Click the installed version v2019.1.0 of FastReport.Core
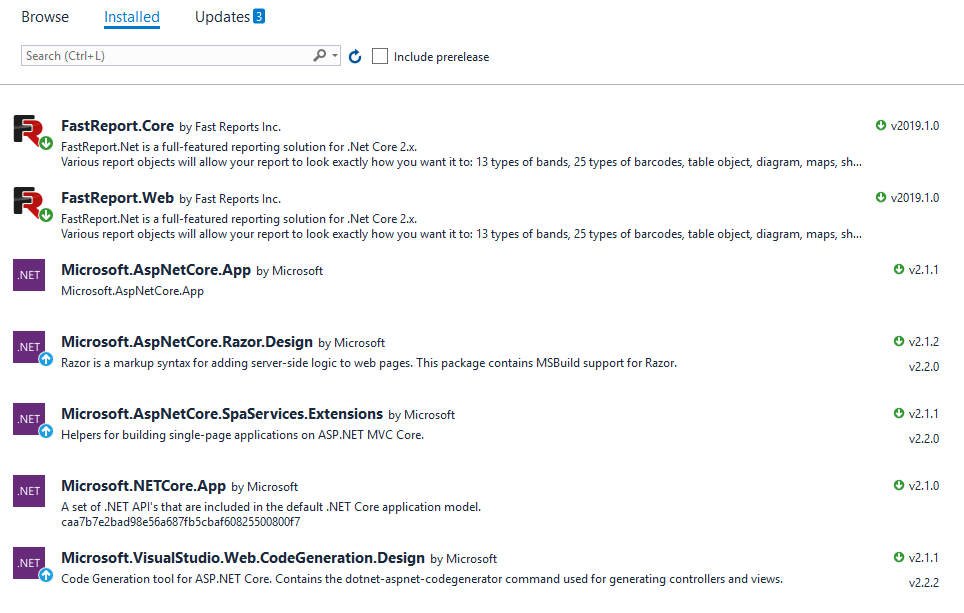The width and height of the screenshot is (964, 613). (x=914, y=125)
